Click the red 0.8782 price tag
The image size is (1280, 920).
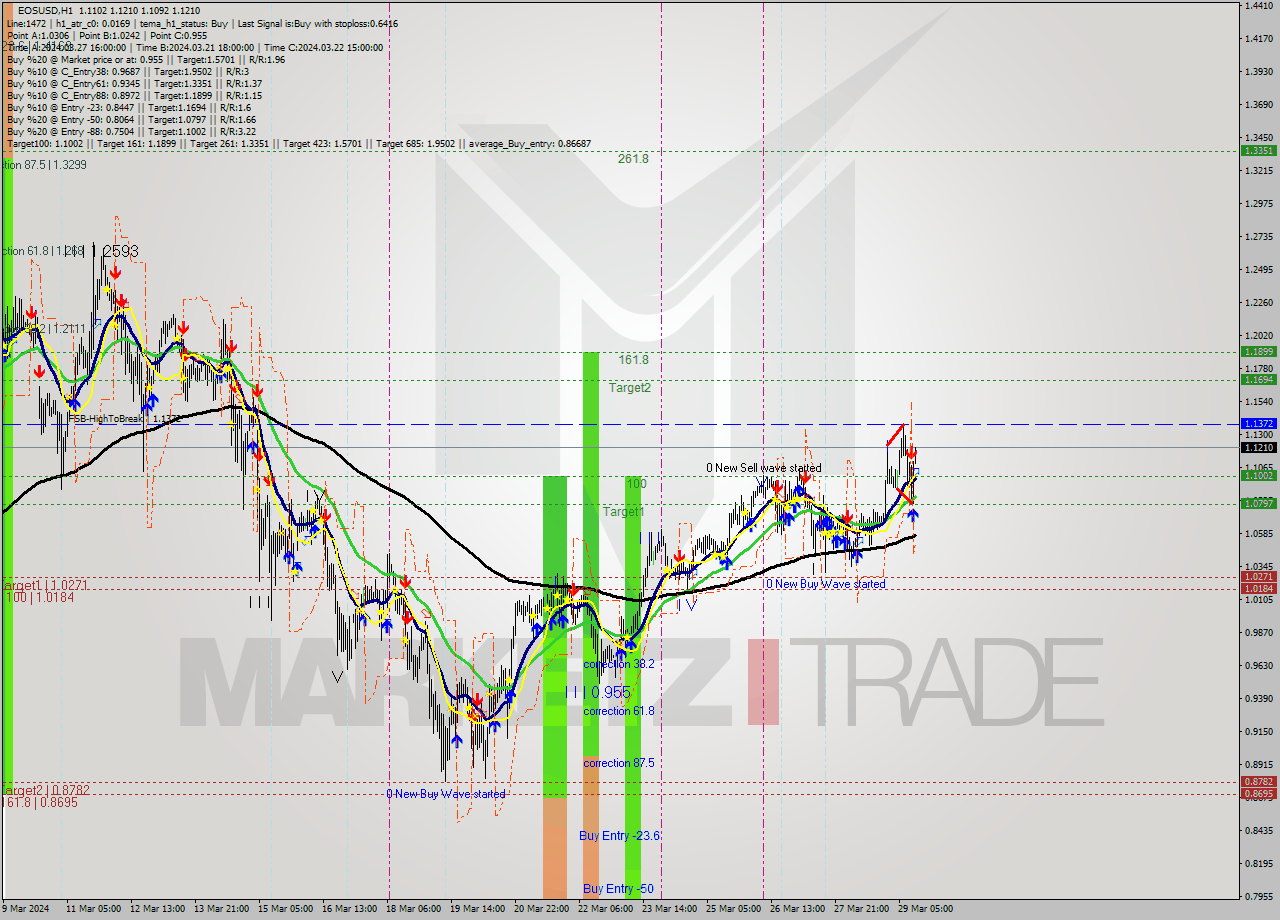pos(1257,782)
